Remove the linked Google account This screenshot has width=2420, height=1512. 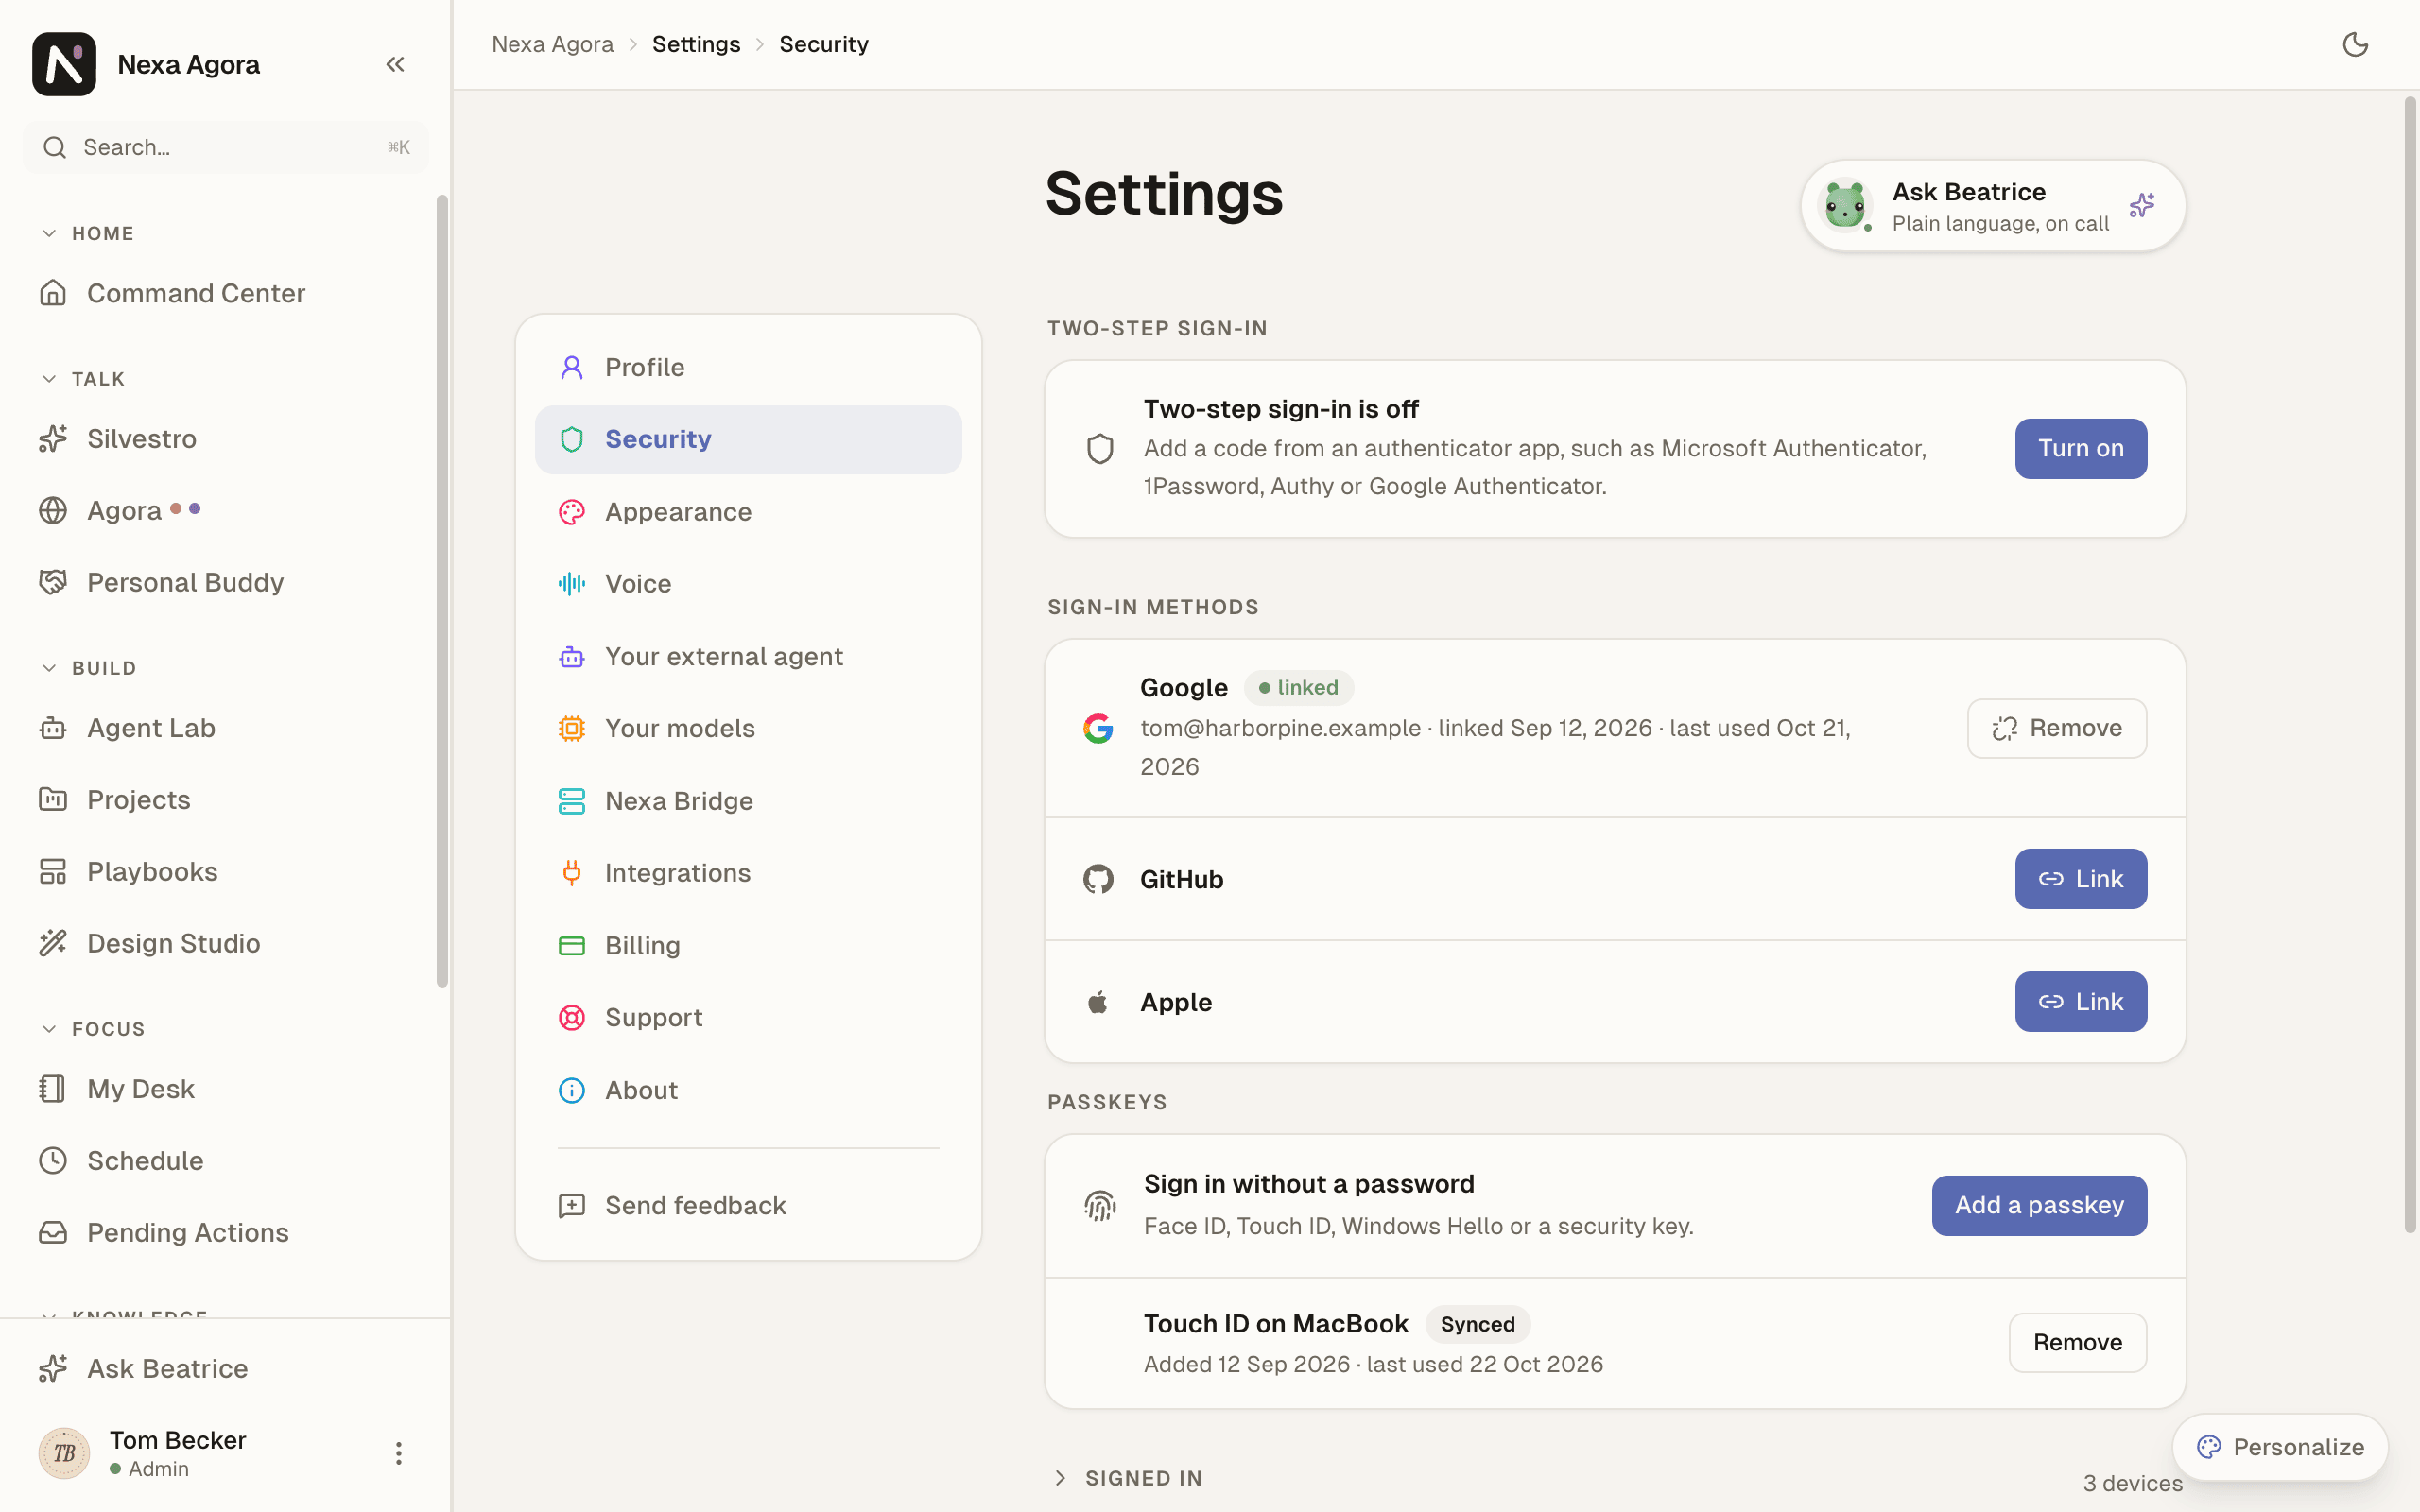pyautogui.click(x=2057, y=729)
